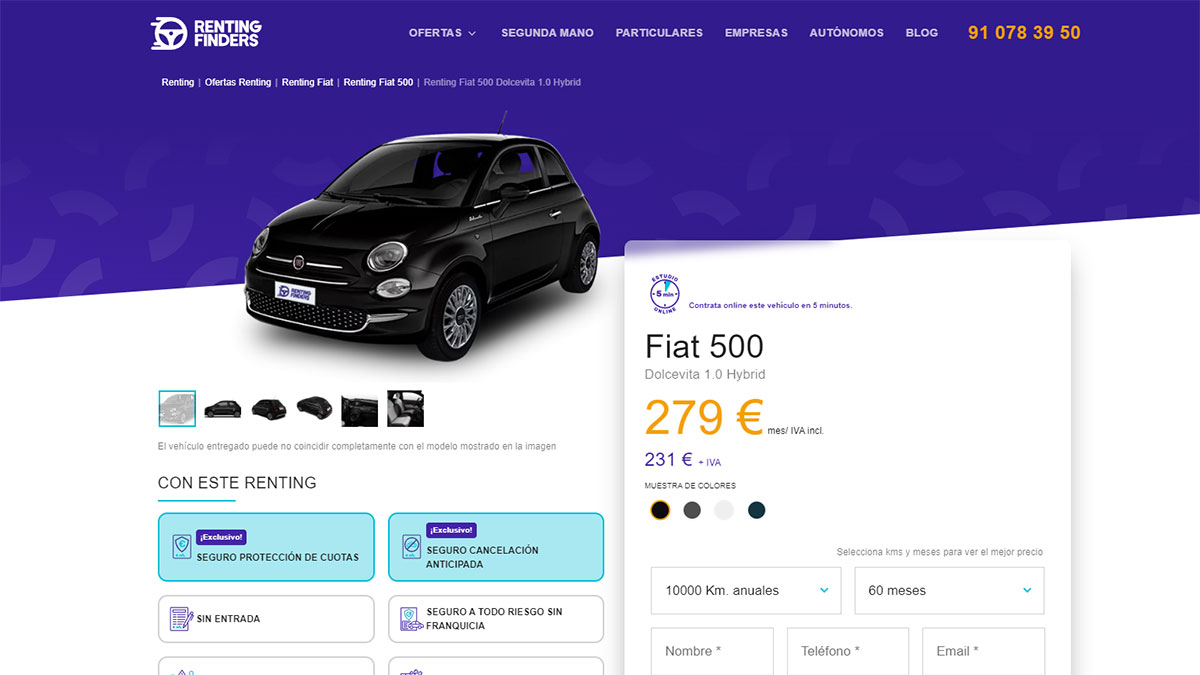Click the Nombre input field
1200x675 pixels.
712,651
